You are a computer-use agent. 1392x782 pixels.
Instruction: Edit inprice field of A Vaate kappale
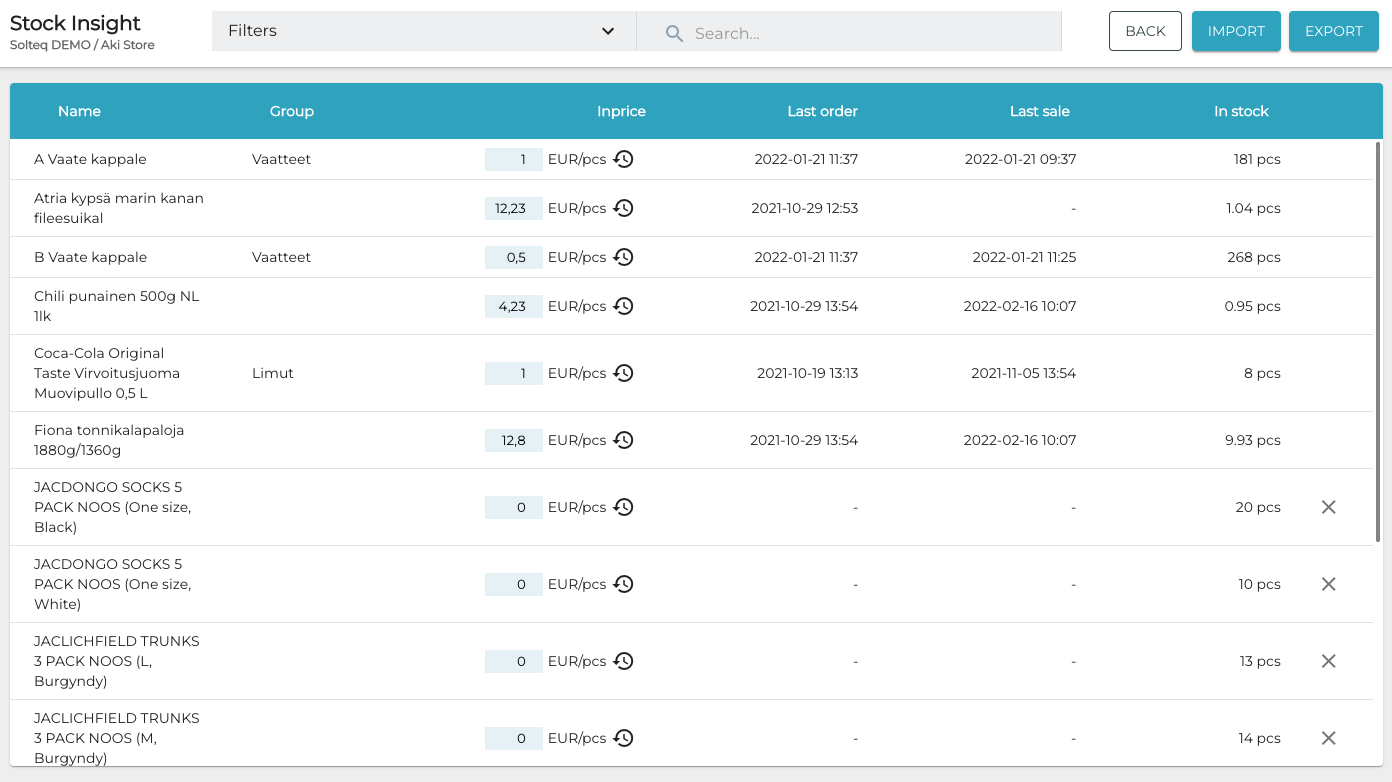[514, 159]
